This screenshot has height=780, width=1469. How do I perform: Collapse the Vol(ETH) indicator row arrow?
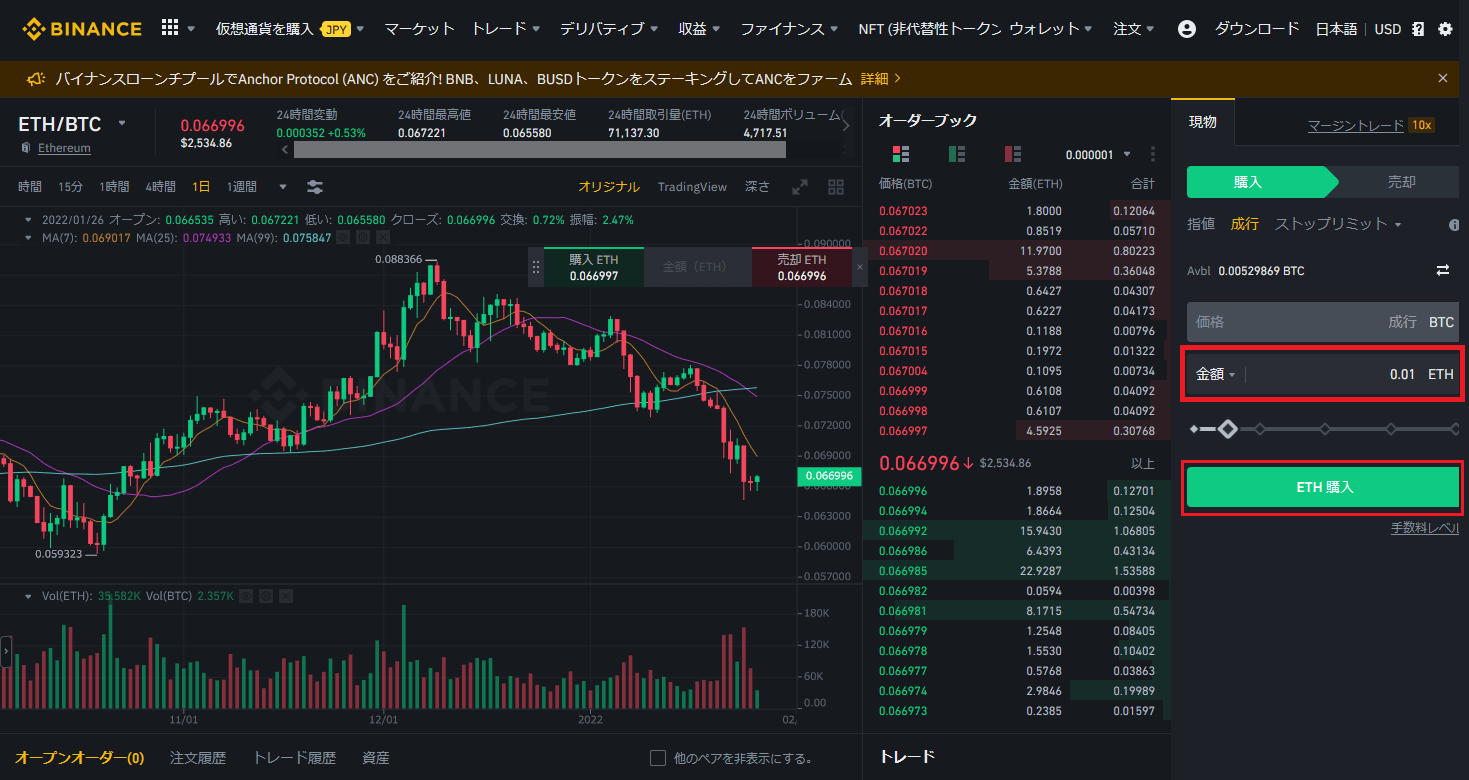(x=28, y=596)
